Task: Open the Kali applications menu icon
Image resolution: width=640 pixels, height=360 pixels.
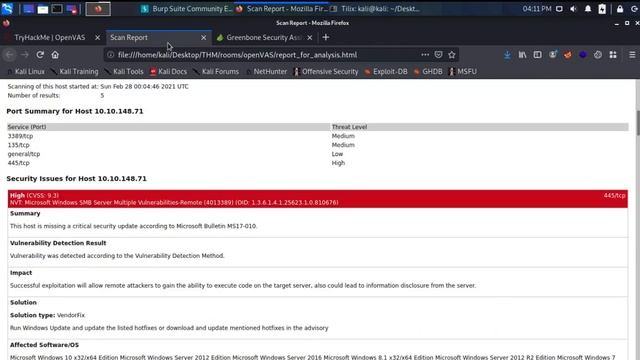Action: pyautogui.click(x=7, y=8)
